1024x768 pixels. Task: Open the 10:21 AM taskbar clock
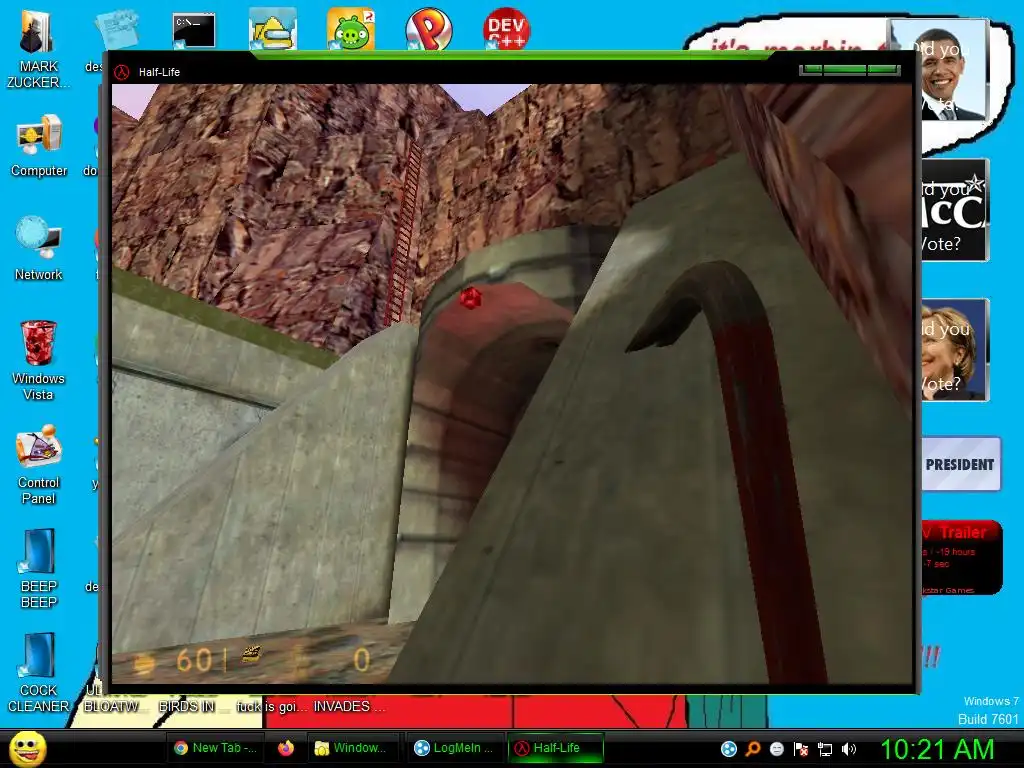pos(937,749)
